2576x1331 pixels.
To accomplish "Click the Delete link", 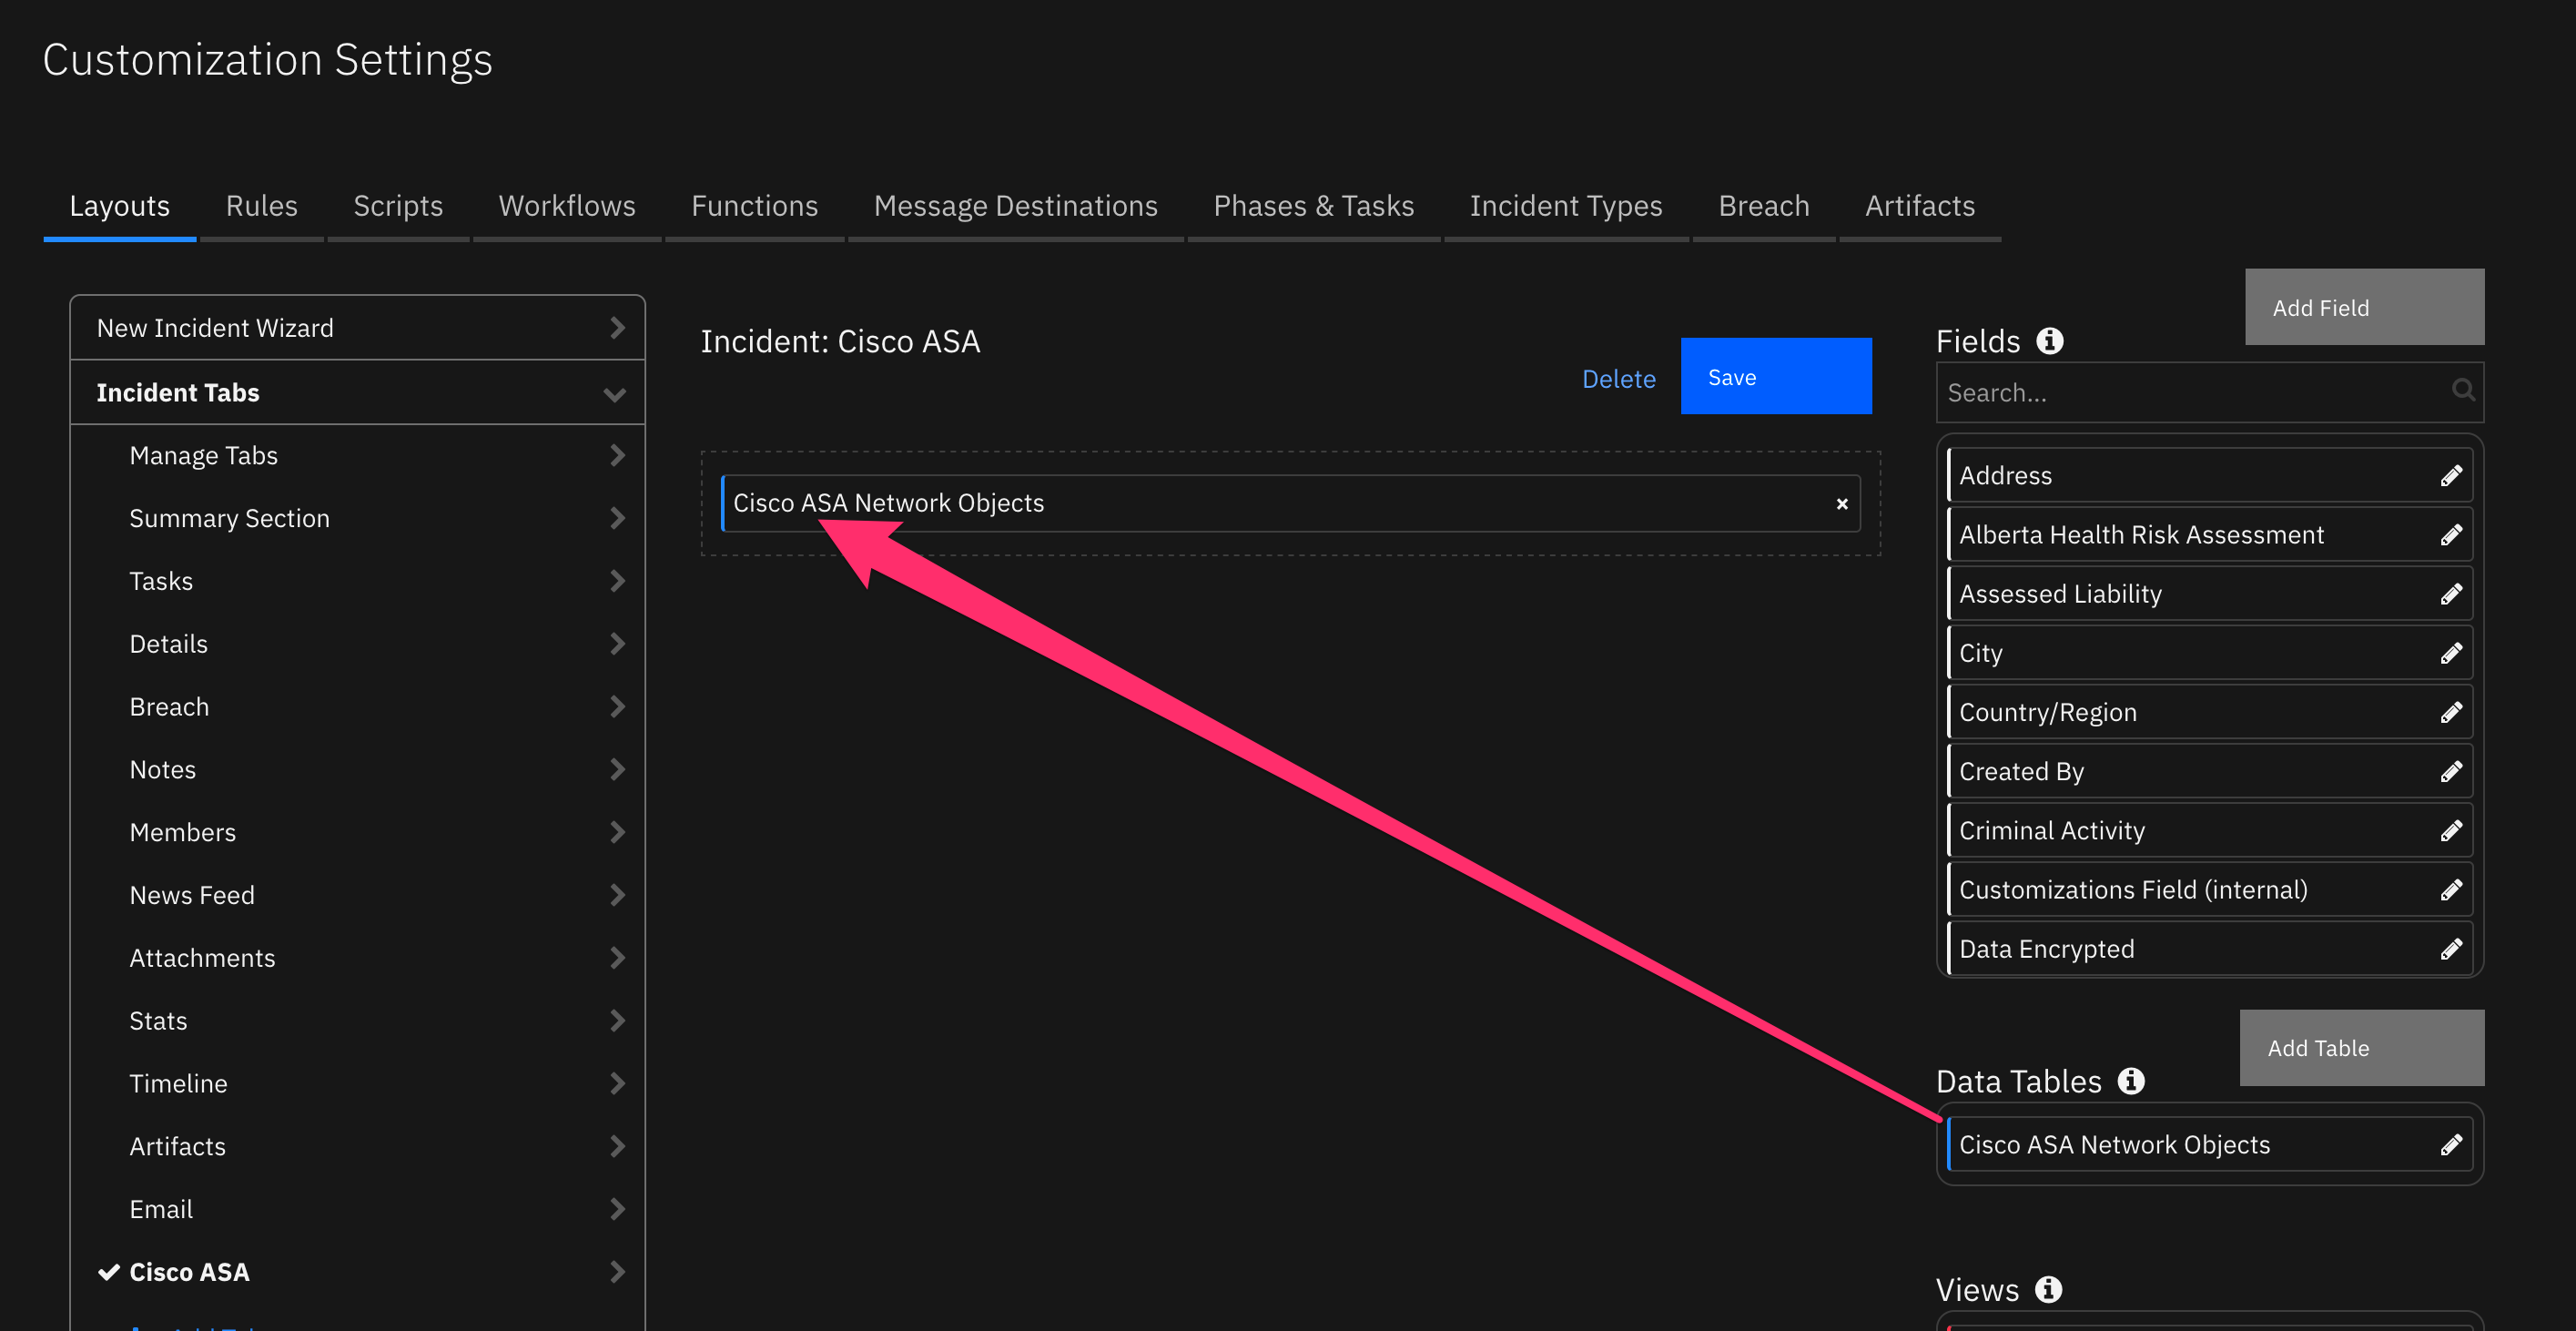I will coord(1618,379).
